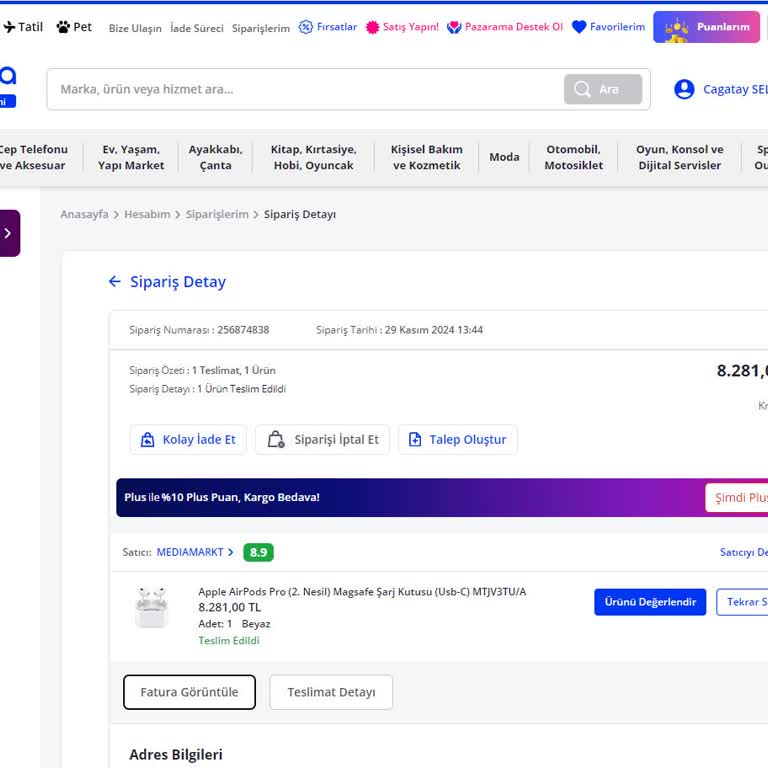
Task: Open Fatura Görüntüle invoice button
Action: (x=189, y=692)
